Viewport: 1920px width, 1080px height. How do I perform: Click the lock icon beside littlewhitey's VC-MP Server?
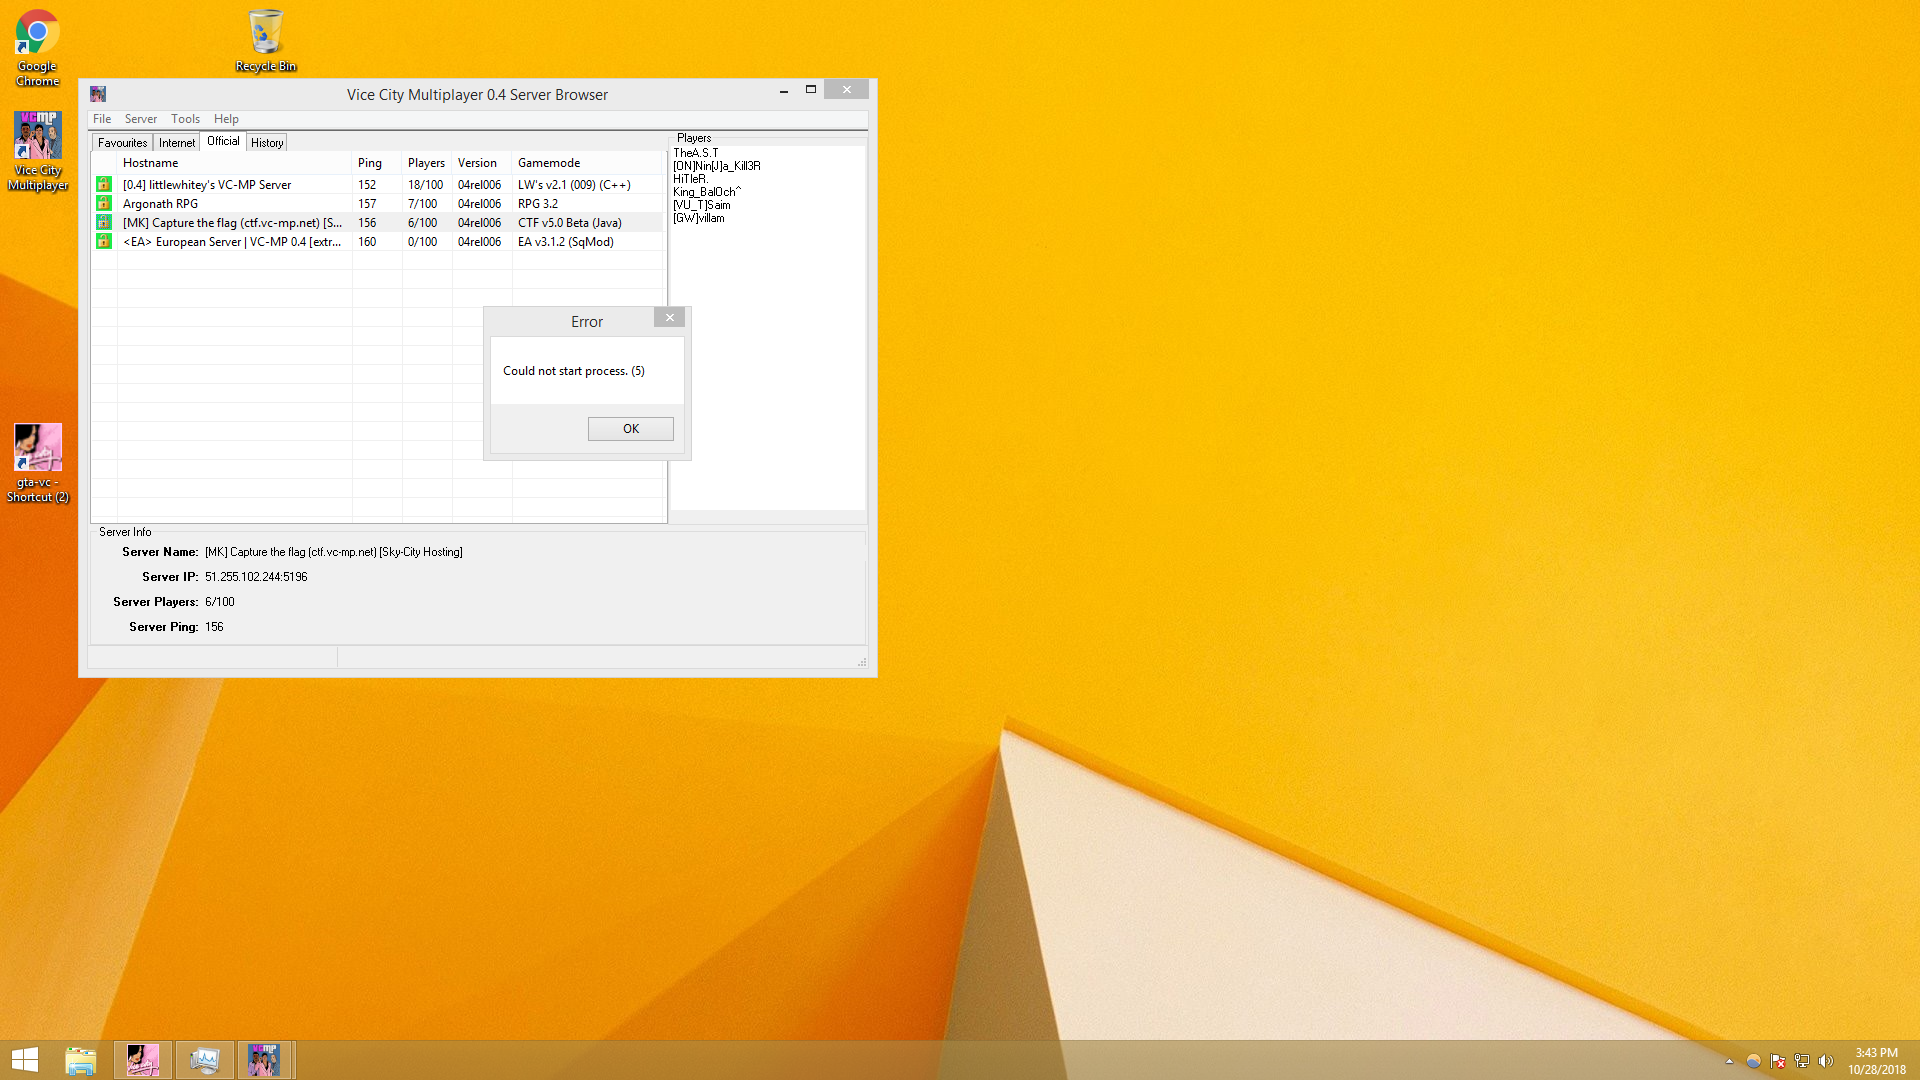point(103,184)
